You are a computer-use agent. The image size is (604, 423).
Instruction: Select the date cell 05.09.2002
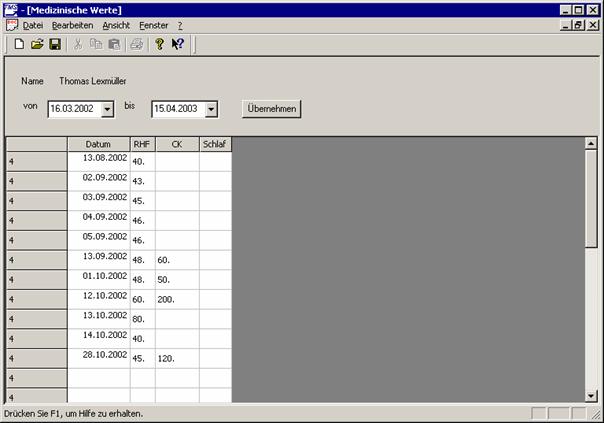(99, 240)
